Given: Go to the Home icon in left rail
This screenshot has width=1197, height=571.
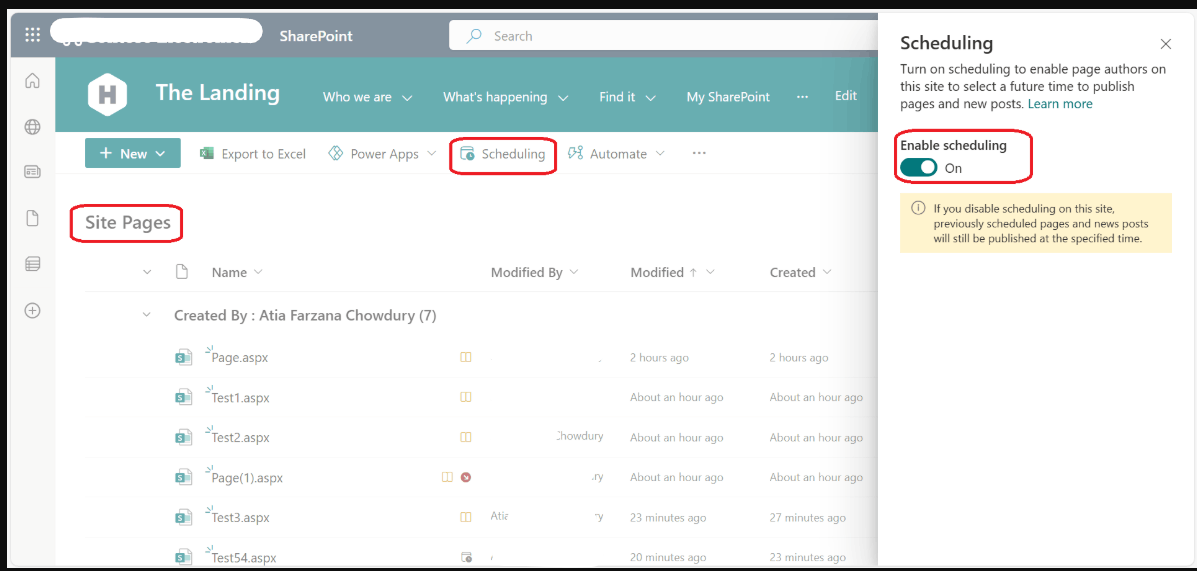Looking at the screenshot, I should coord(32,81).
